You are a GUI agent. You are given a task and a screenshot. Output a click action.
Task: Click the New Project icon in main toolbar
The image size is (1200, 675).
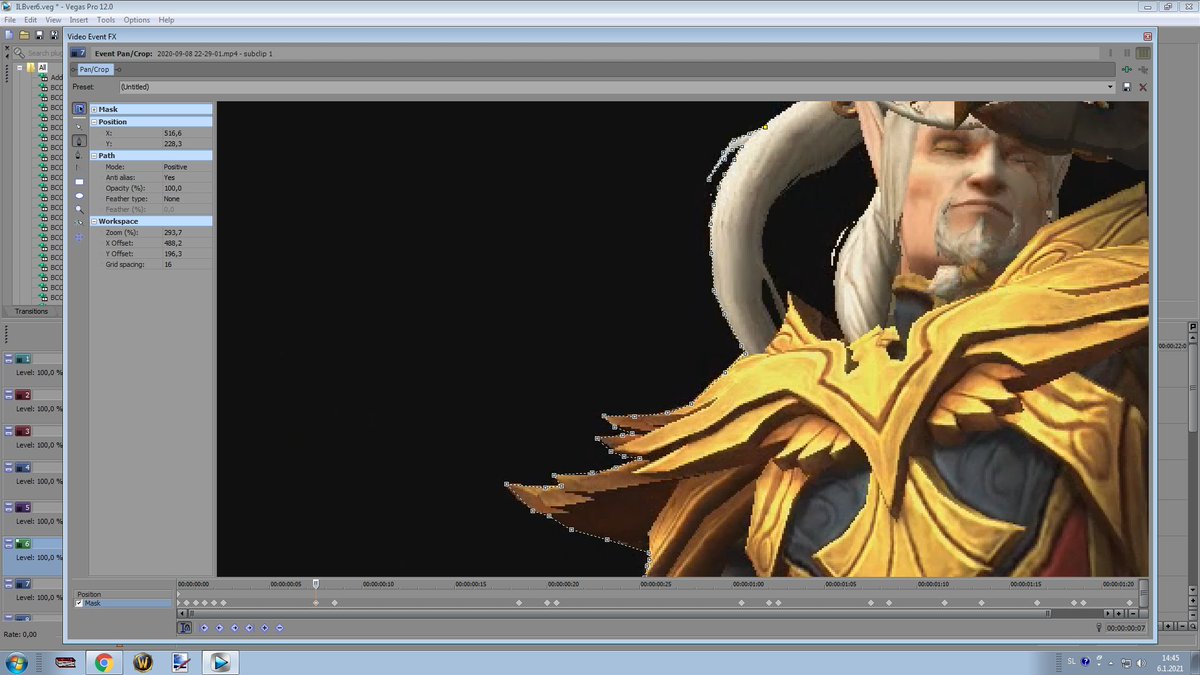coord(9,34)
